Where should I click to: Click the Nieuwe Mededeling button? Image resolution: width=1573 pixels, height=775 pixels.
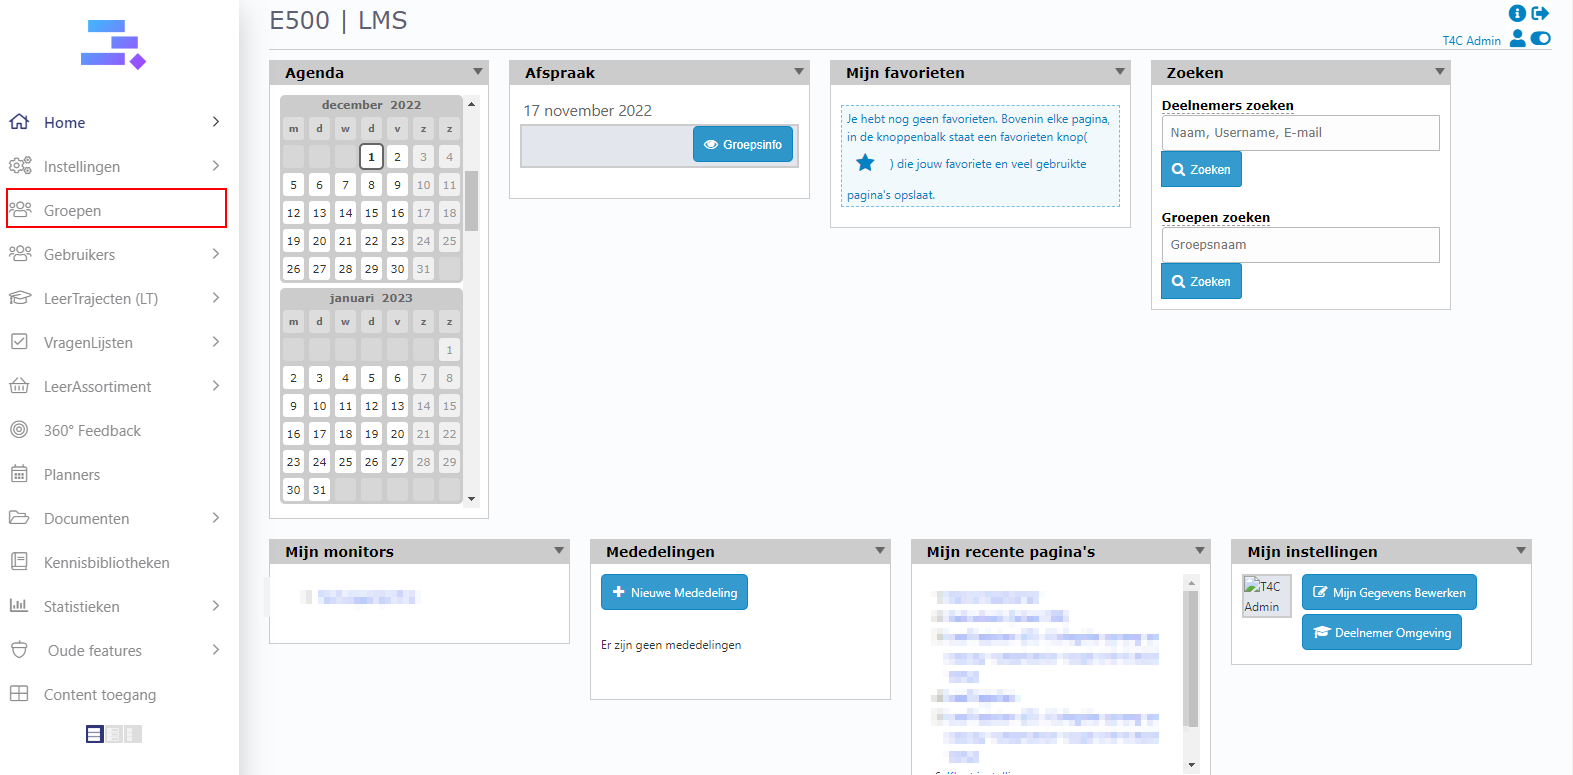[674, 592]
